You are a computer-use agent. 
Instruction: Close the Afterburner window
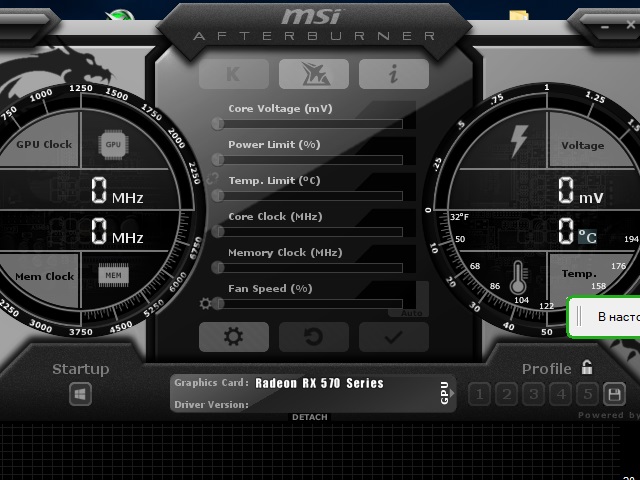631,24
